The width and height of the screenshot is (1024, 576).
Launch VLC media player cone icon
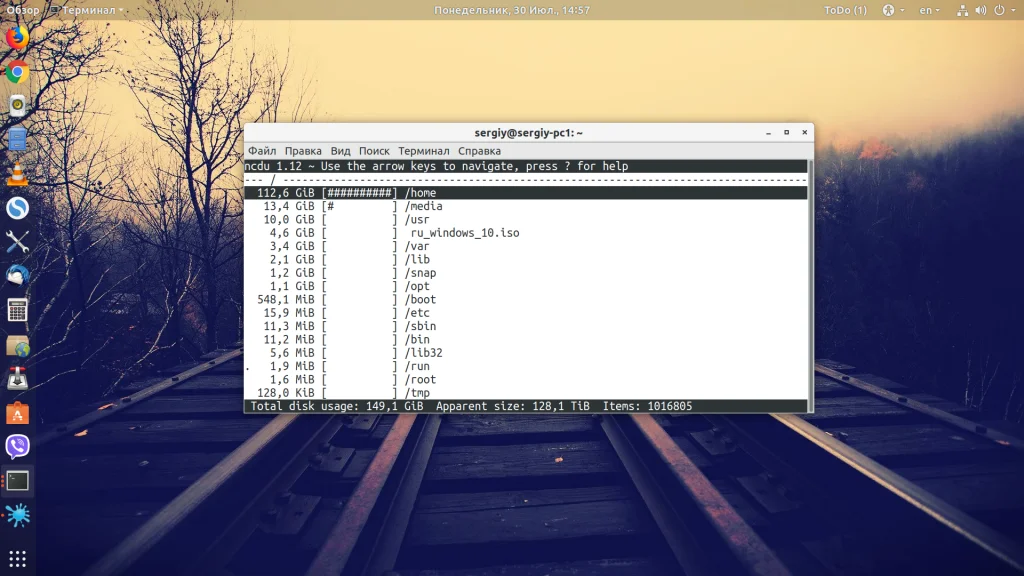(x=18, y=174)
